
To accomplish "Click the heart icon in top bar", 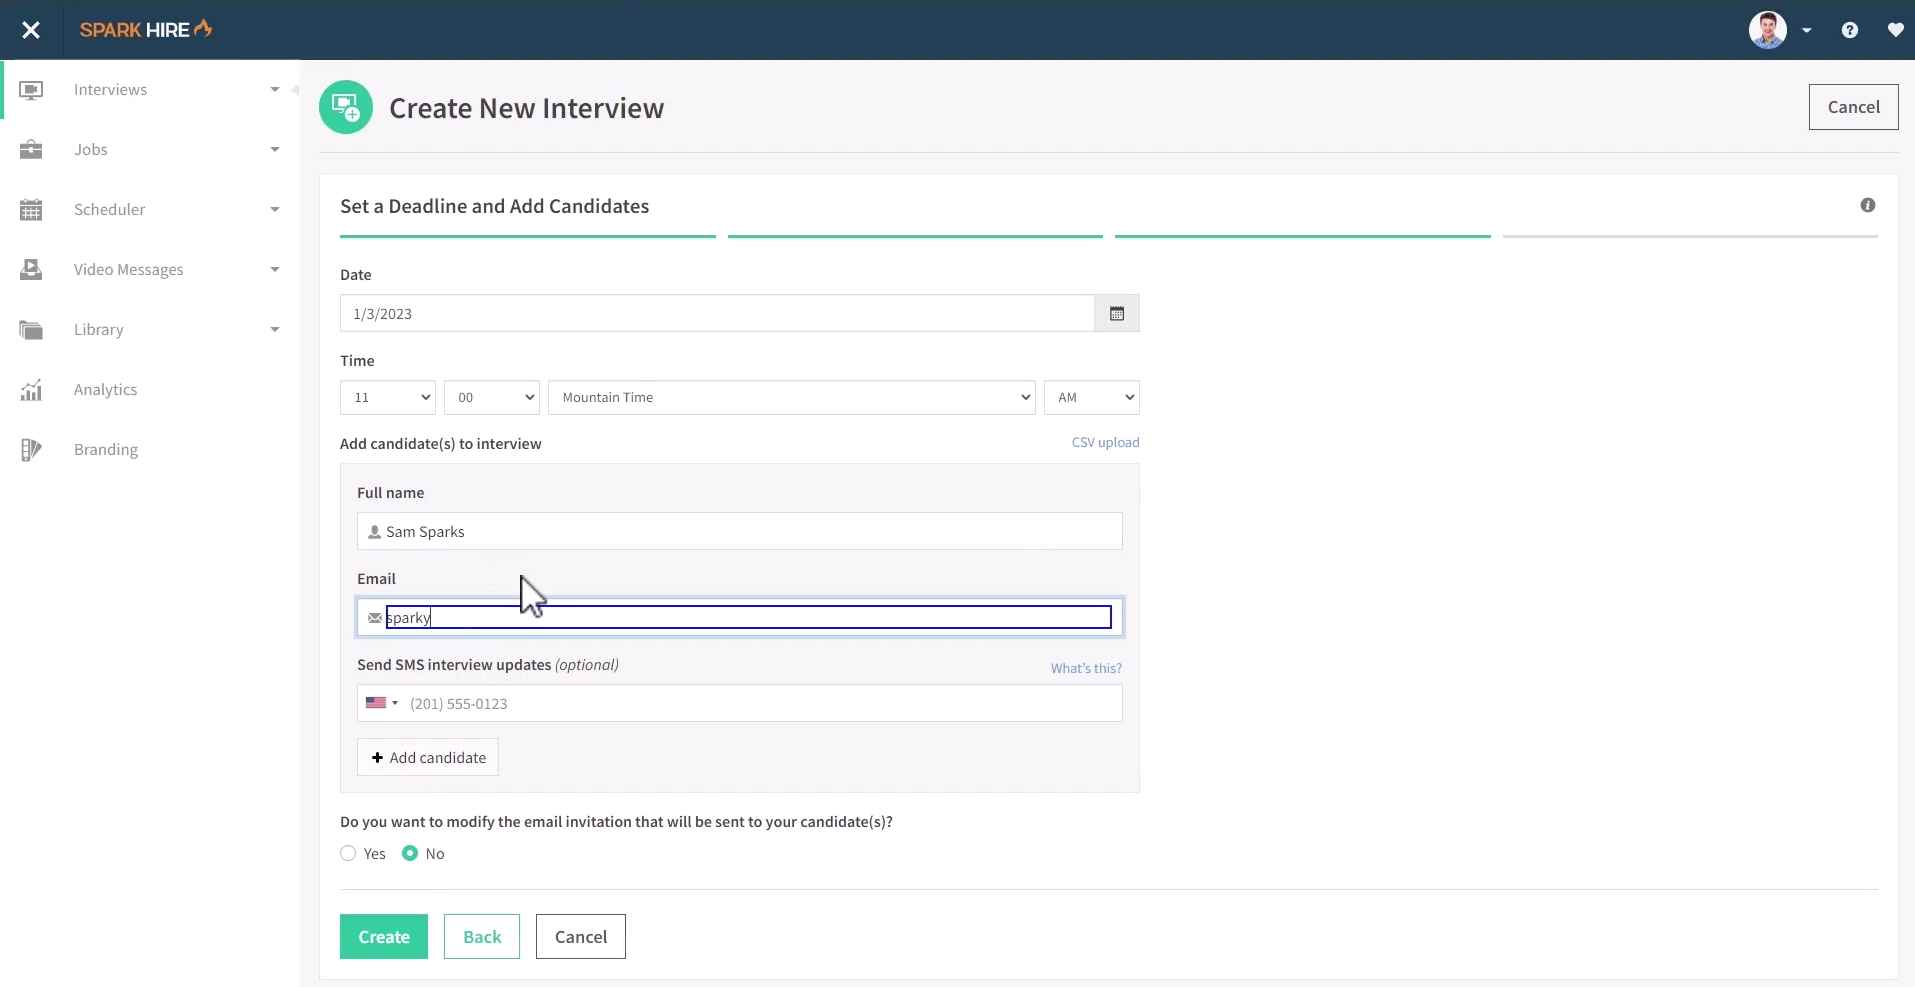I will [1894, 30].
